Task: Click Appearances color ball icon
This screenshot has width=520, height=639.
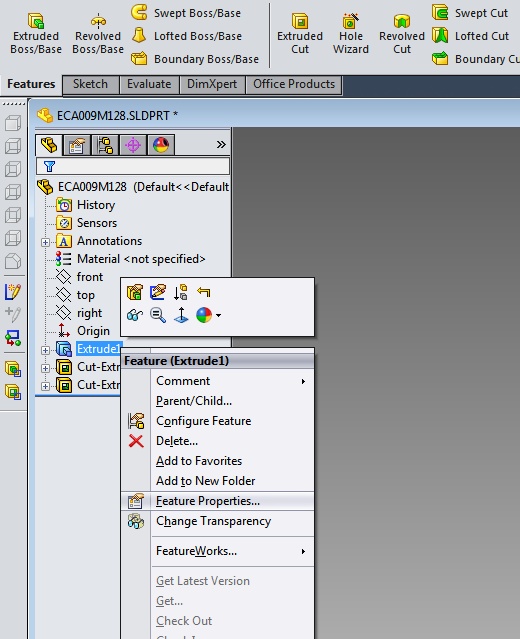Action: point(204,315)
